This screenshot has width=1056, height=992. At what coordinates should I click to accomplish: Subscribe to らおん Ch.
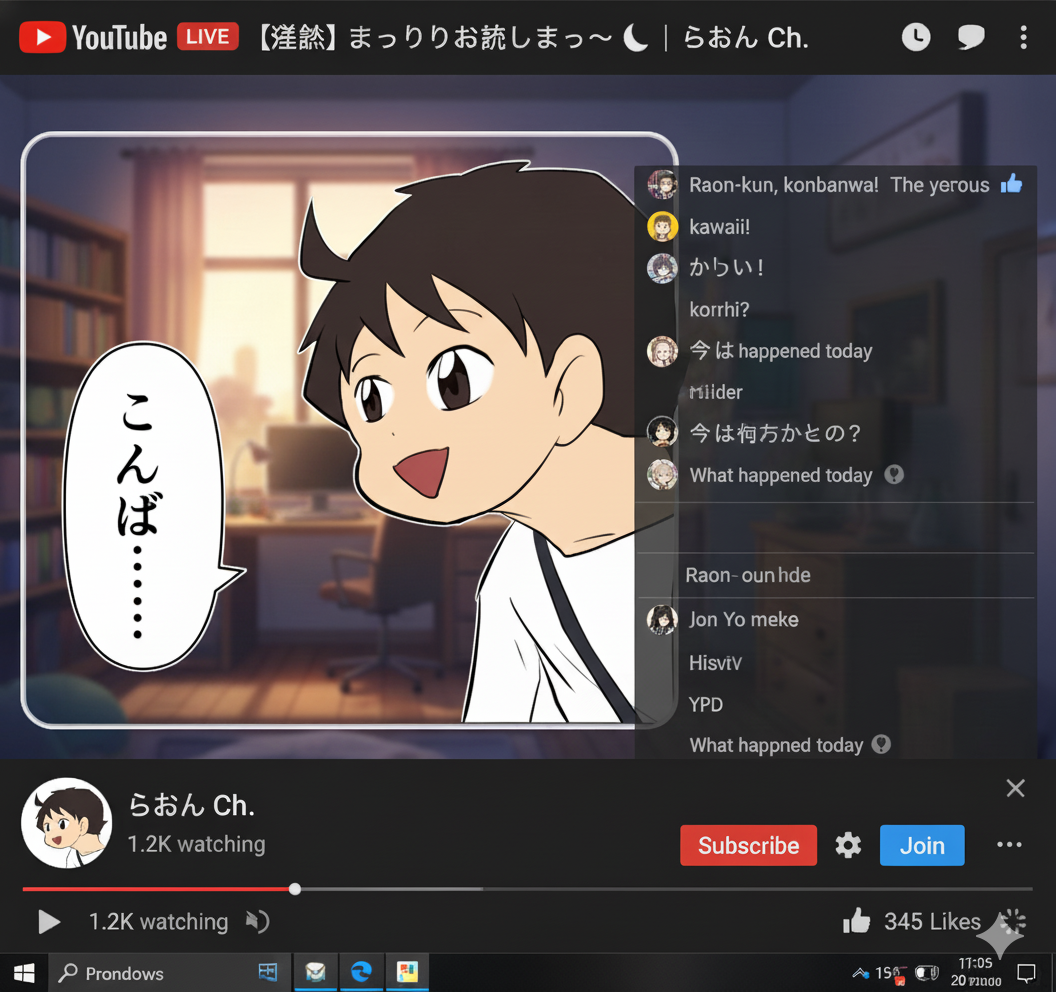click(748, 845)
